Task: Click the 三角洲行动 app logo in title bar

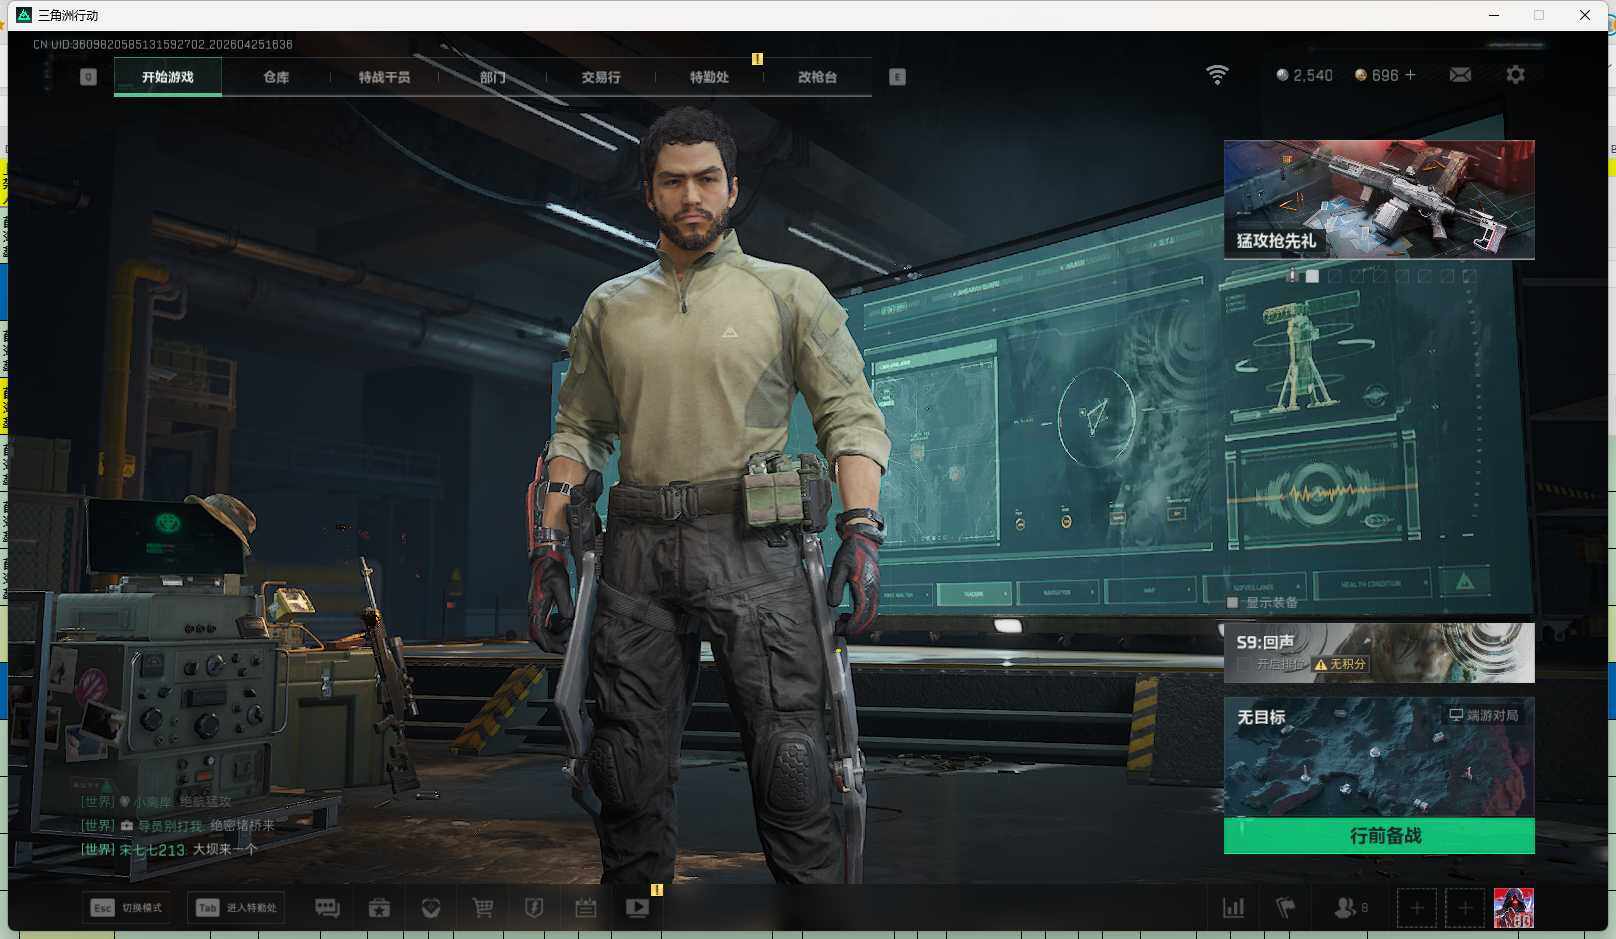Action: coord(24,15)
